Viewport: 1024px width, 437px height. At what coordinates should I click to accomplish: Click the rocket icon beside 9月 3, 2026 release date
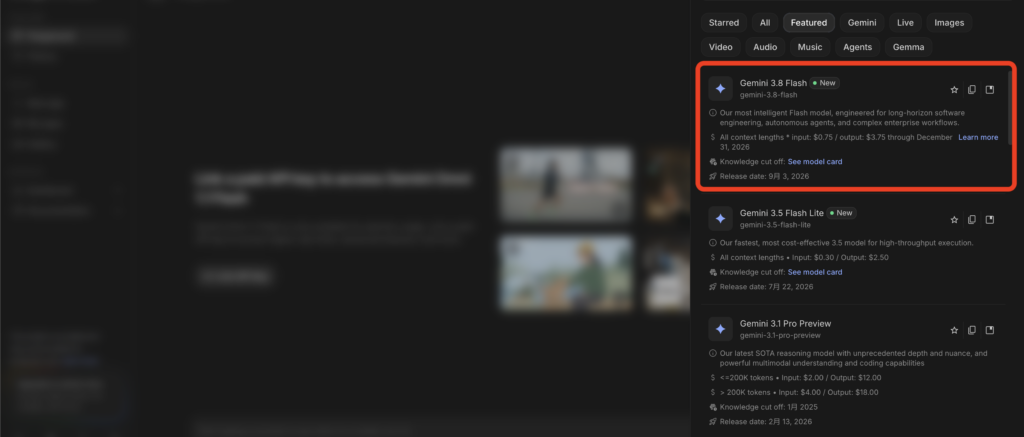(x=712, y=176)
